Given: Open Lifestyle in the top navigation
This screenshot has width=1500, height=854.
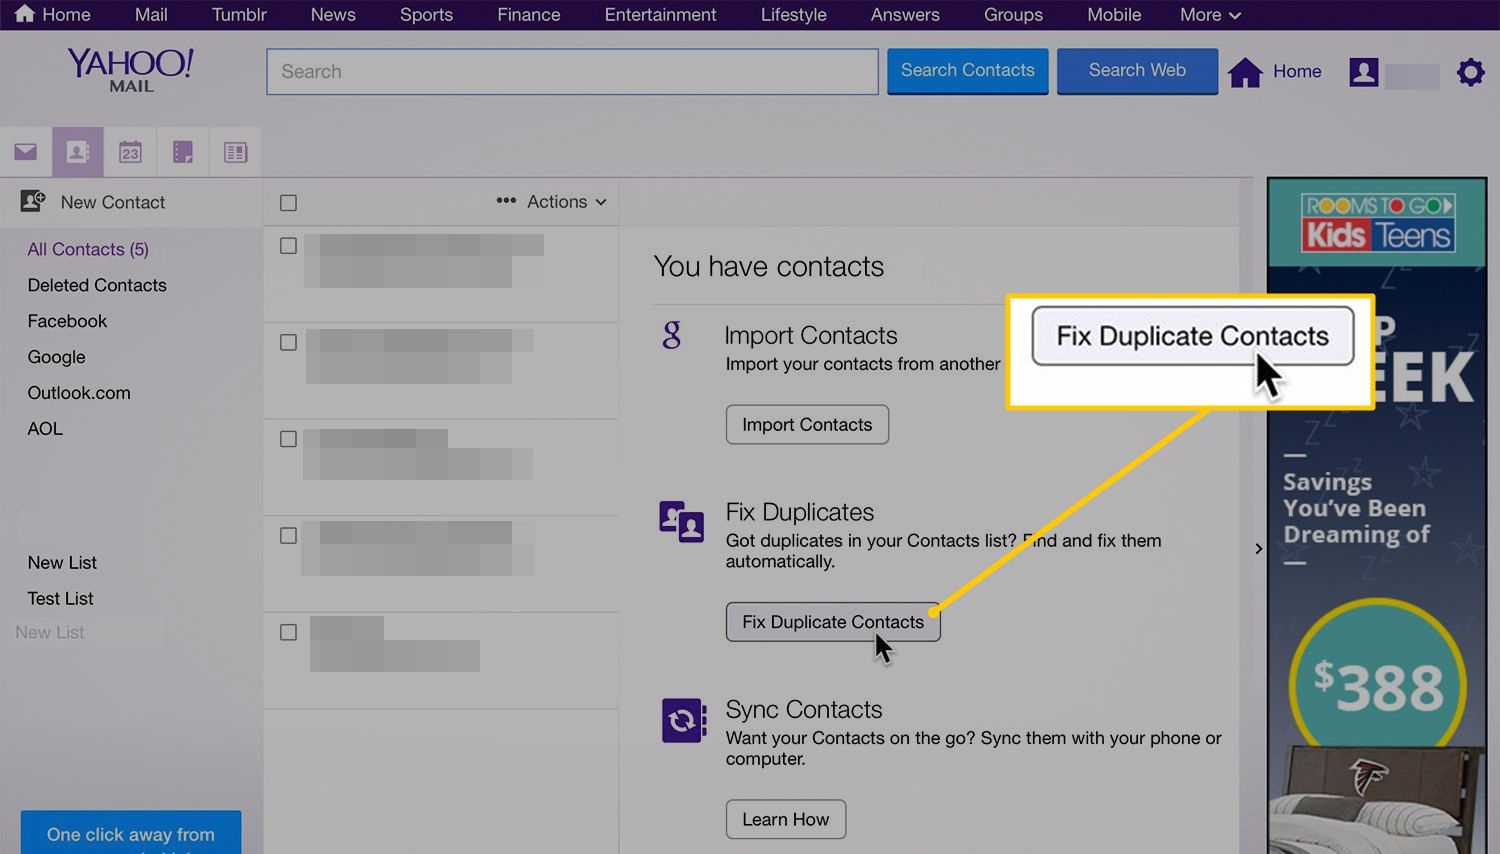Looking at the screenshot, I should click(793, 15).
